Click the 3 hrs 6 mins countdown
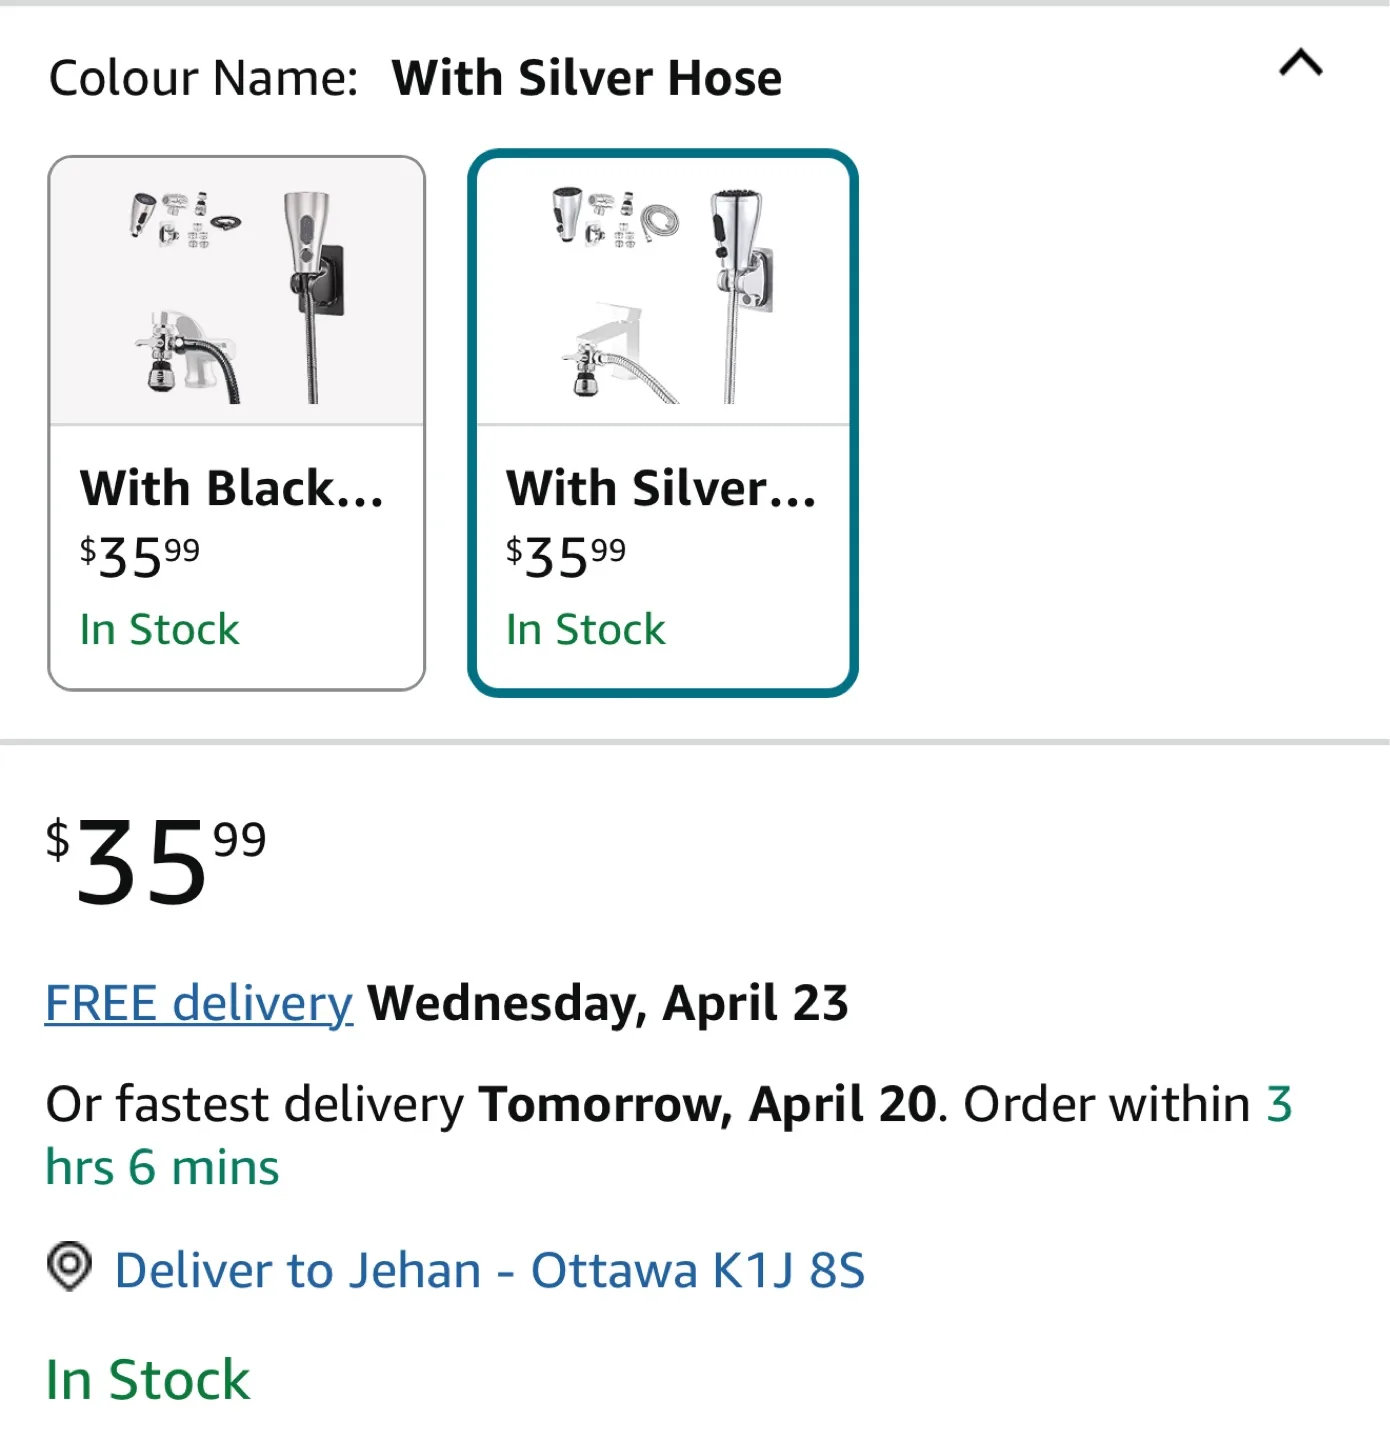The height and width of the screenshot is (1440, 1390). [669, 1135]
